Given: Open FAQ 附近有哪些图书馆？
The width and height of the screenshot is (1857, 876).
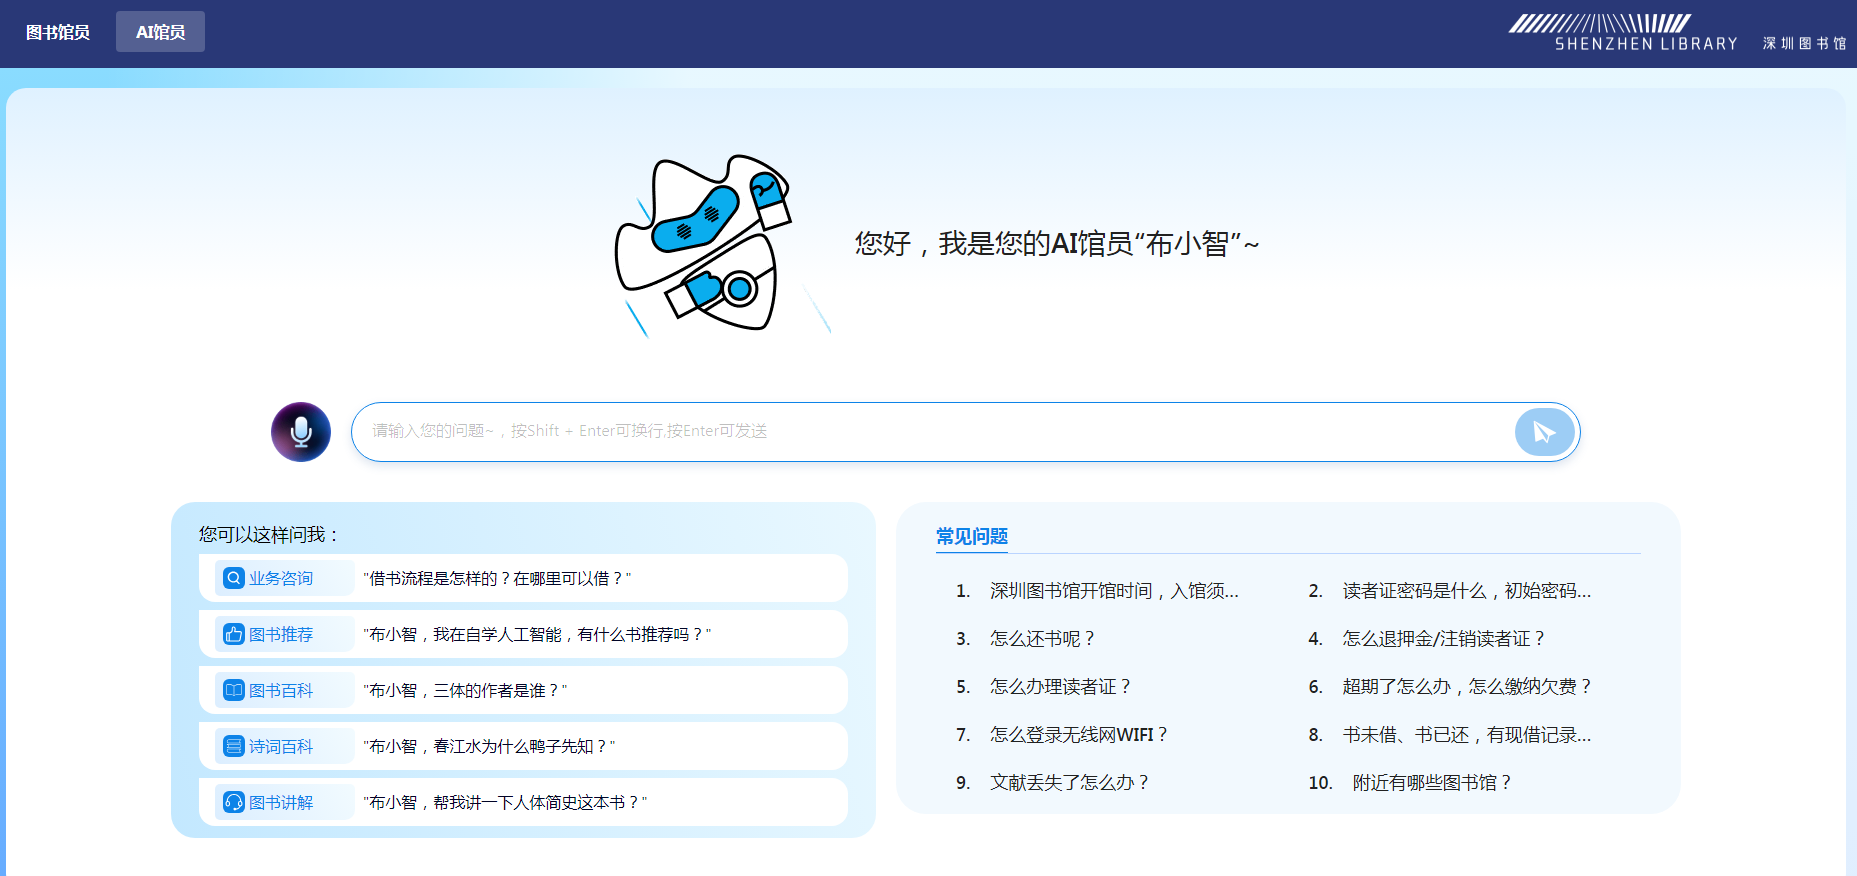Looking at the screenshot, I should (1431, 783).
